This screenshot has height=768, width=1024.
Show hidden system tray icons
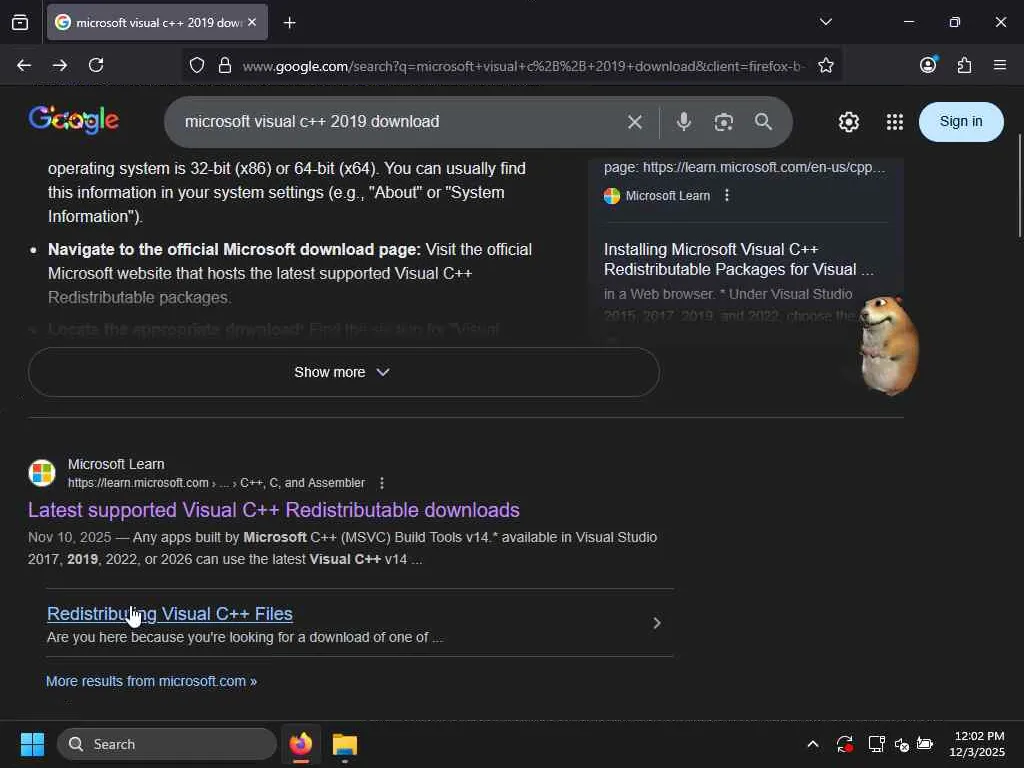[x=813, y=744]
